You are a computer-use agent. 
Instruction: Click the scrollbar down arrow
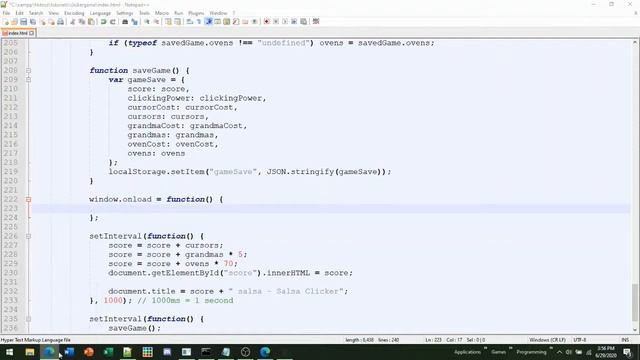[x=635, y=329]
